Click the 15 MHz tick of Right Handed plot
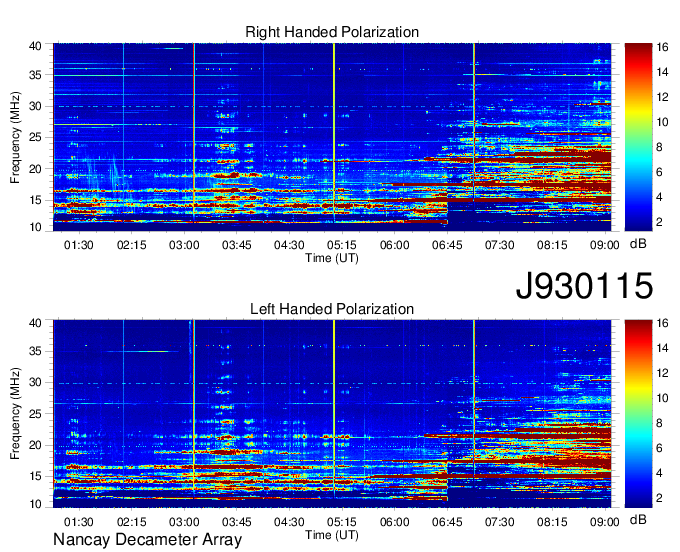 coord(36,200)
